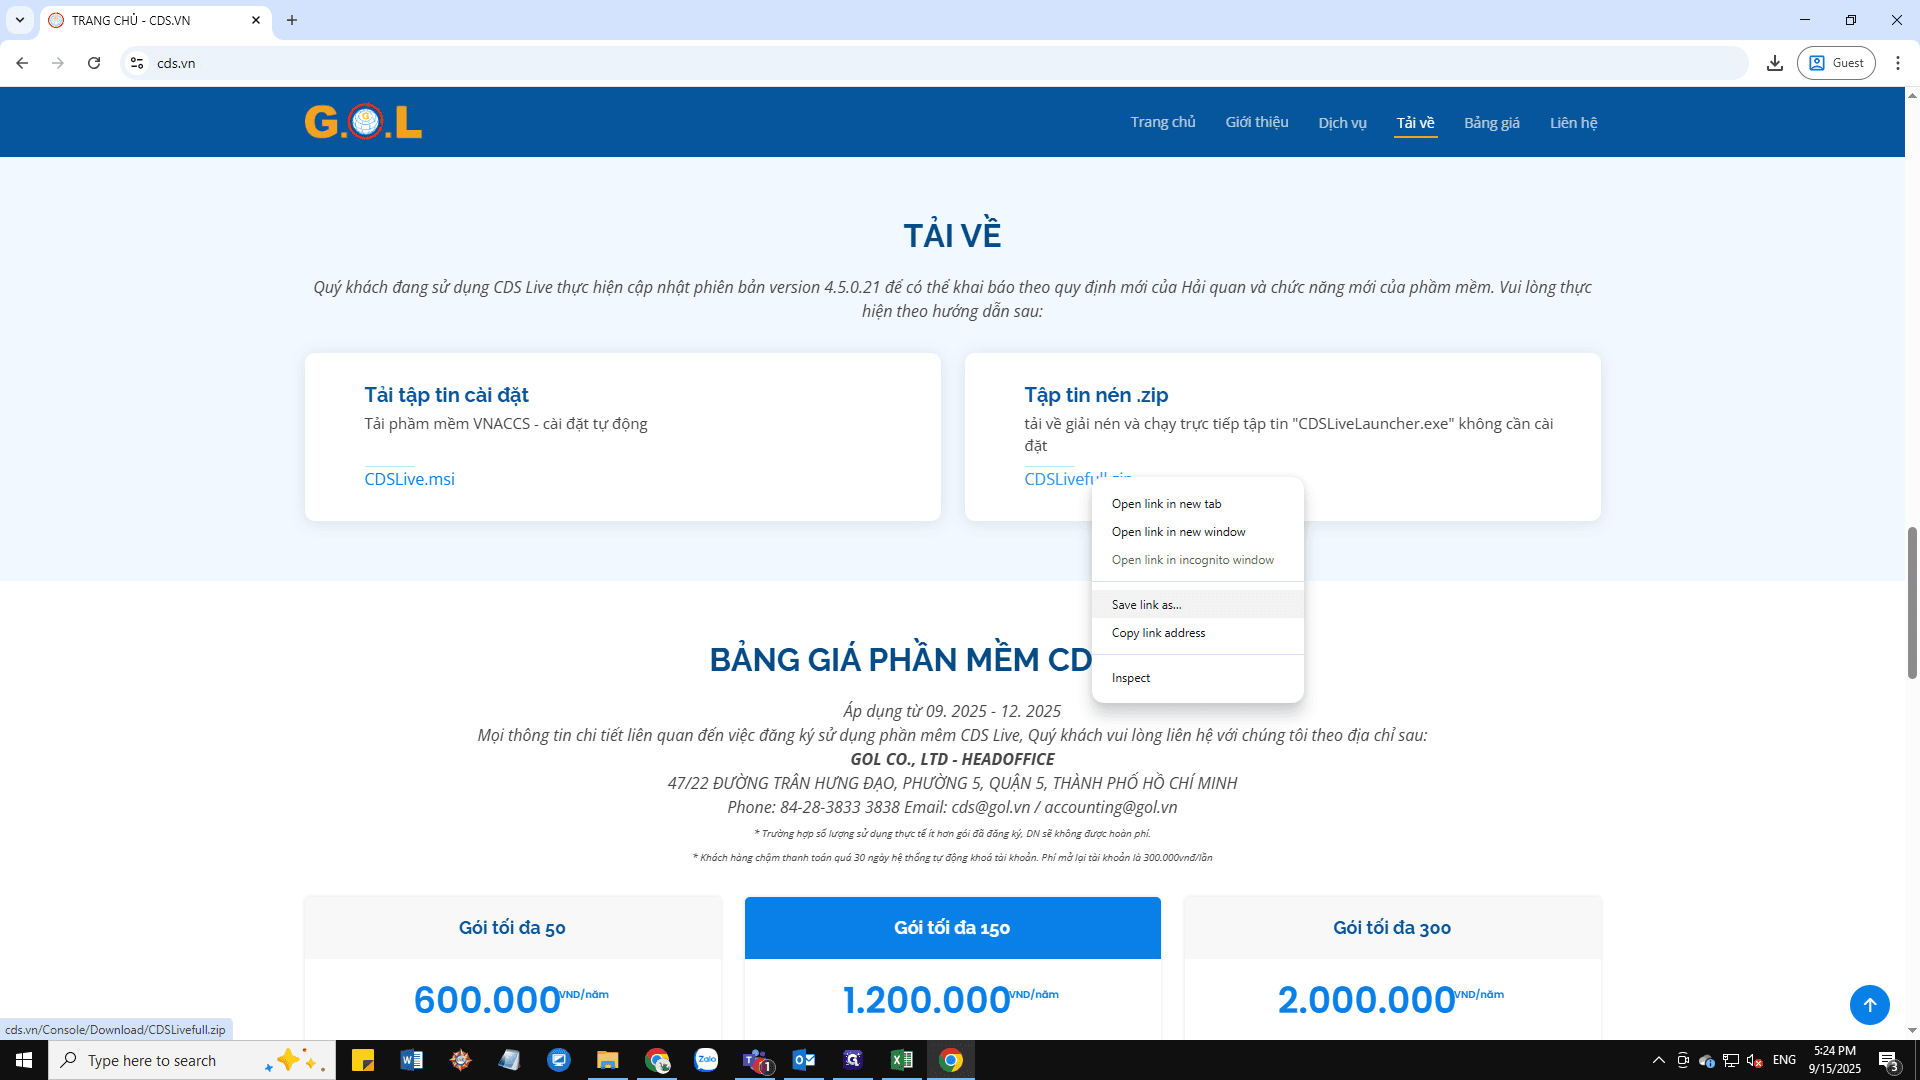This screenshot has width=1920, height=1080.
Task: Open Microsoft Teams from the taskbar
Action: point(755,1060)
